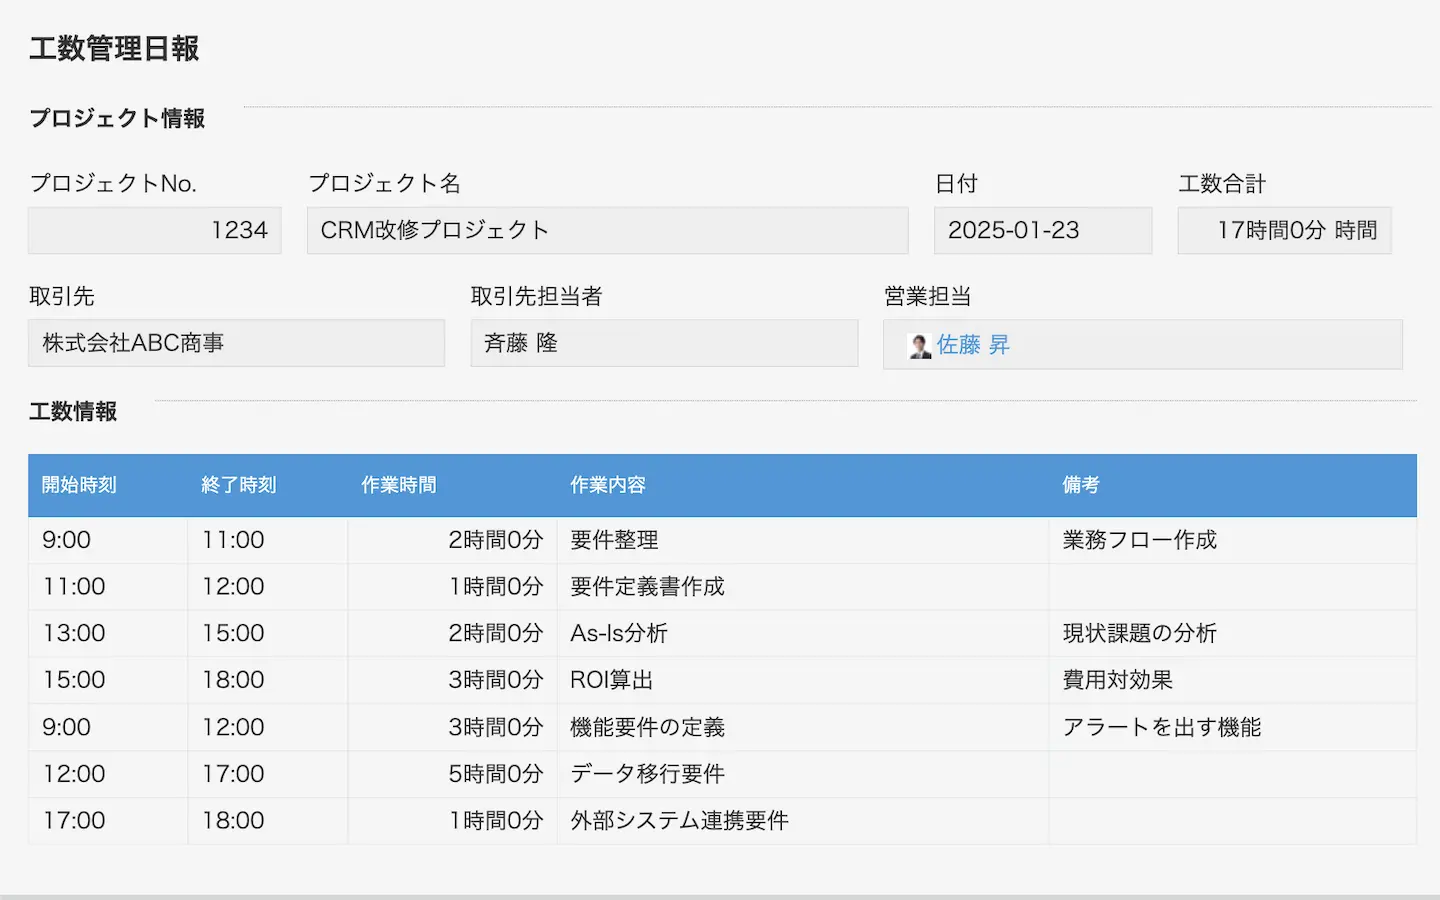Select the CRM改修プロジェクト project name field
1440x900 pixels.
[x=607, y=230]
